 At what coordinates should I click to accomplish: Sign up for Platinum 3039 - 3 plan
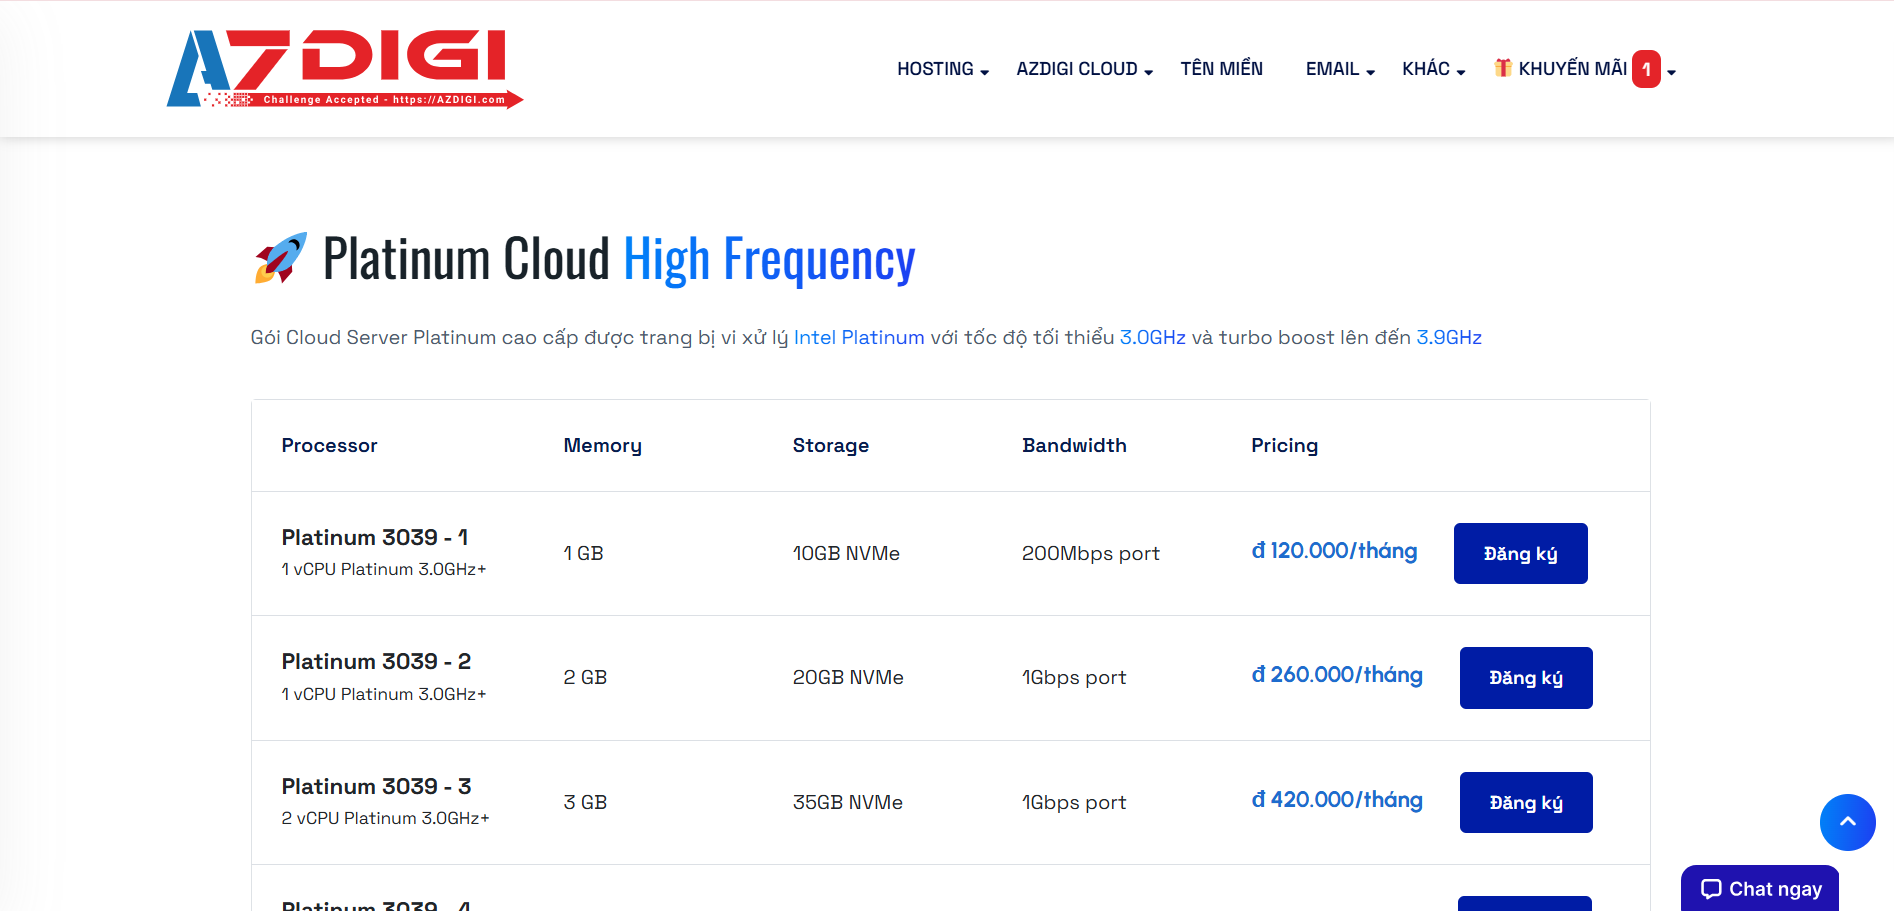1525,802
